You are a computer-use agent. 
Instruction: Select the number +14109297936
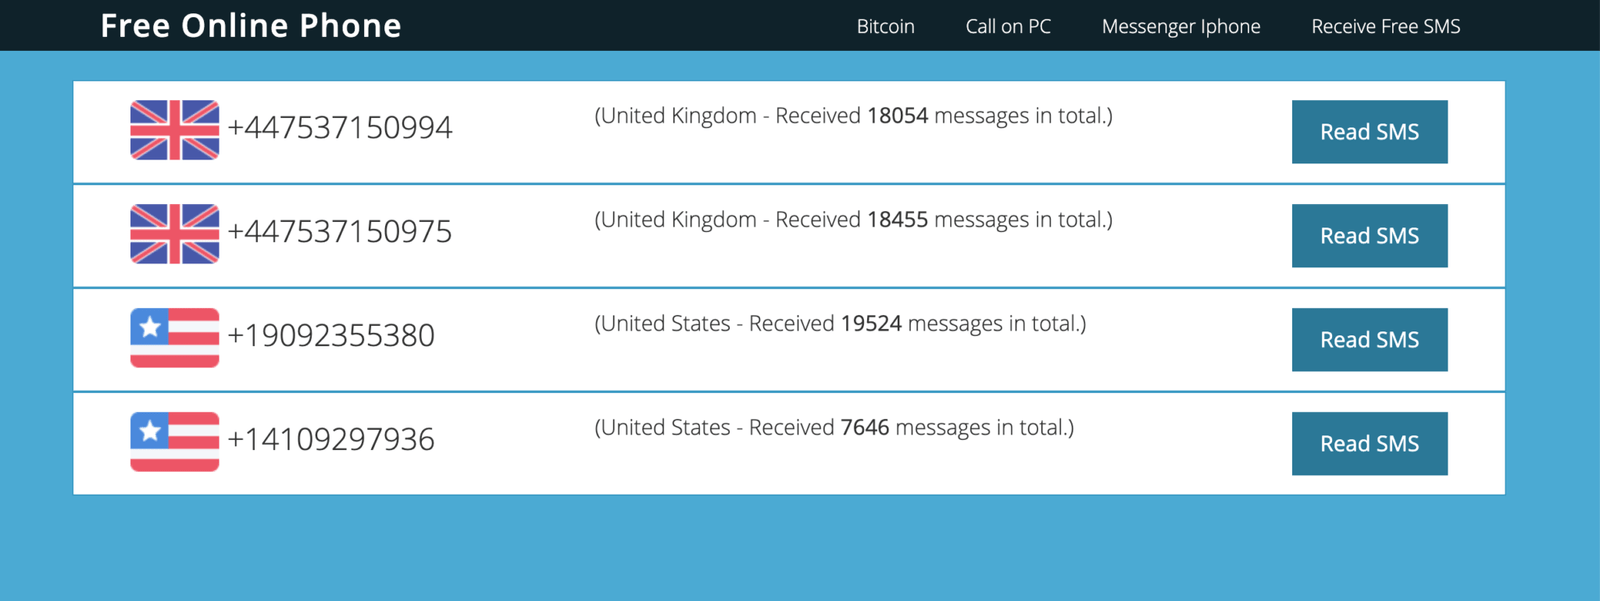point(331,440)
